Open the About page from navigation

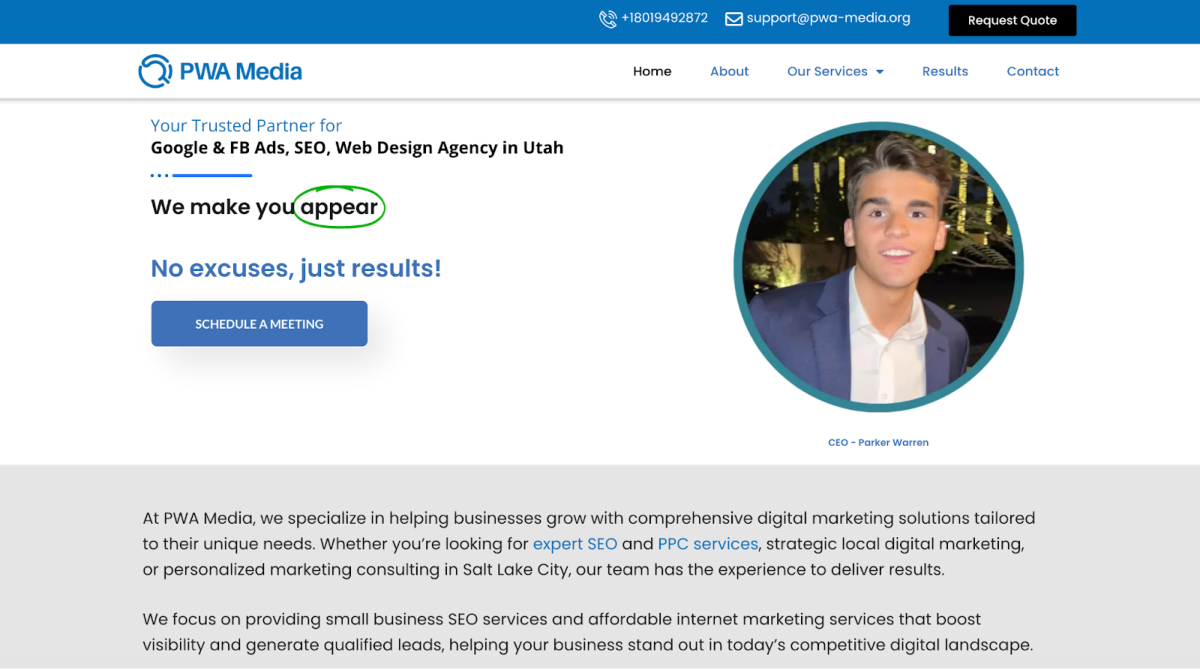click(x=729, y=72)
